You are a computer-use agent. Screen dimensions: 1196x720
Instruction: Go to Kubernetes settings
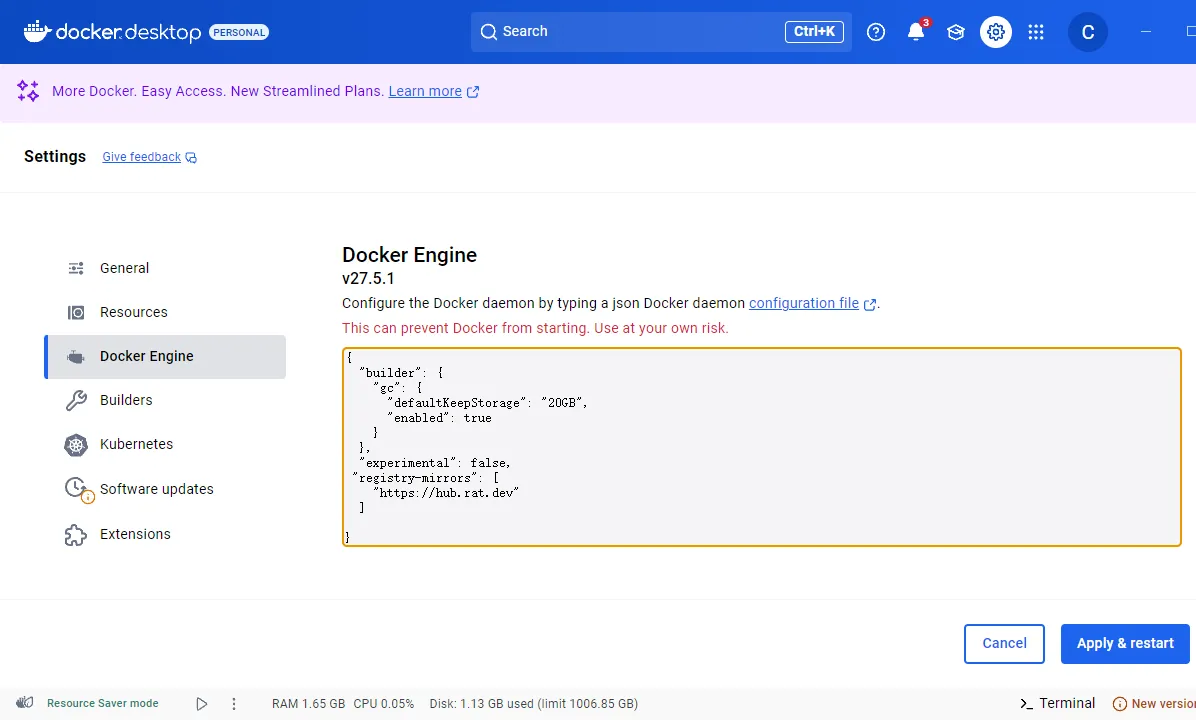pyautogui.click(x=136, y=444)
